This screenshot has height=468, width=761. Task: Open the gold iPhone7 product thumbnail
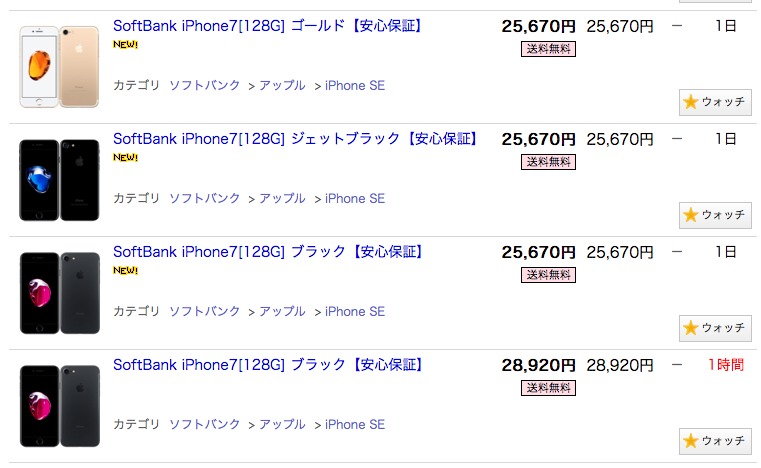(x=60, y=67)
